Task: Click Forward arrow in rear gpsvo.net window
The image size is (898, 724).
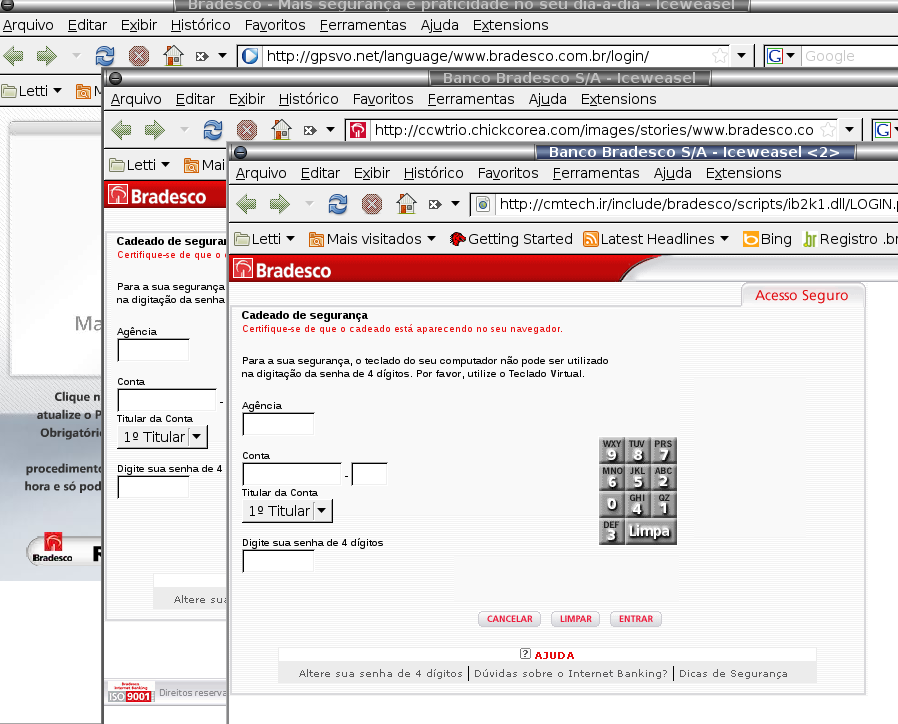Action: (47, 56)
